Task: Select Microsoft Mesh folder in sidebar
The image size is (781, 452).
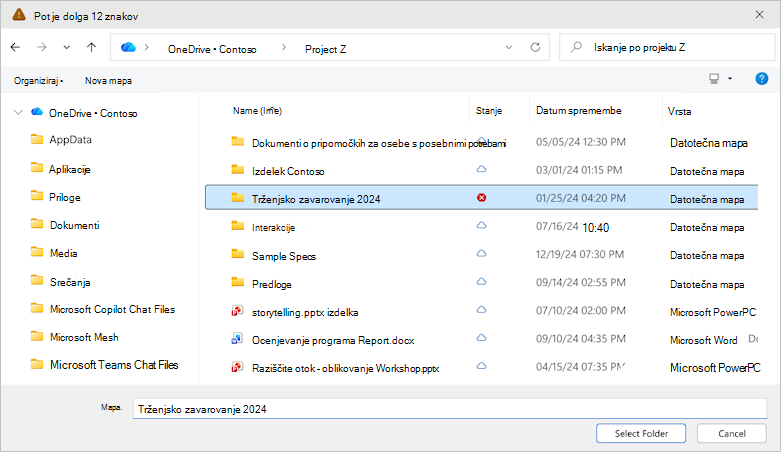Action: pos(84,337)
